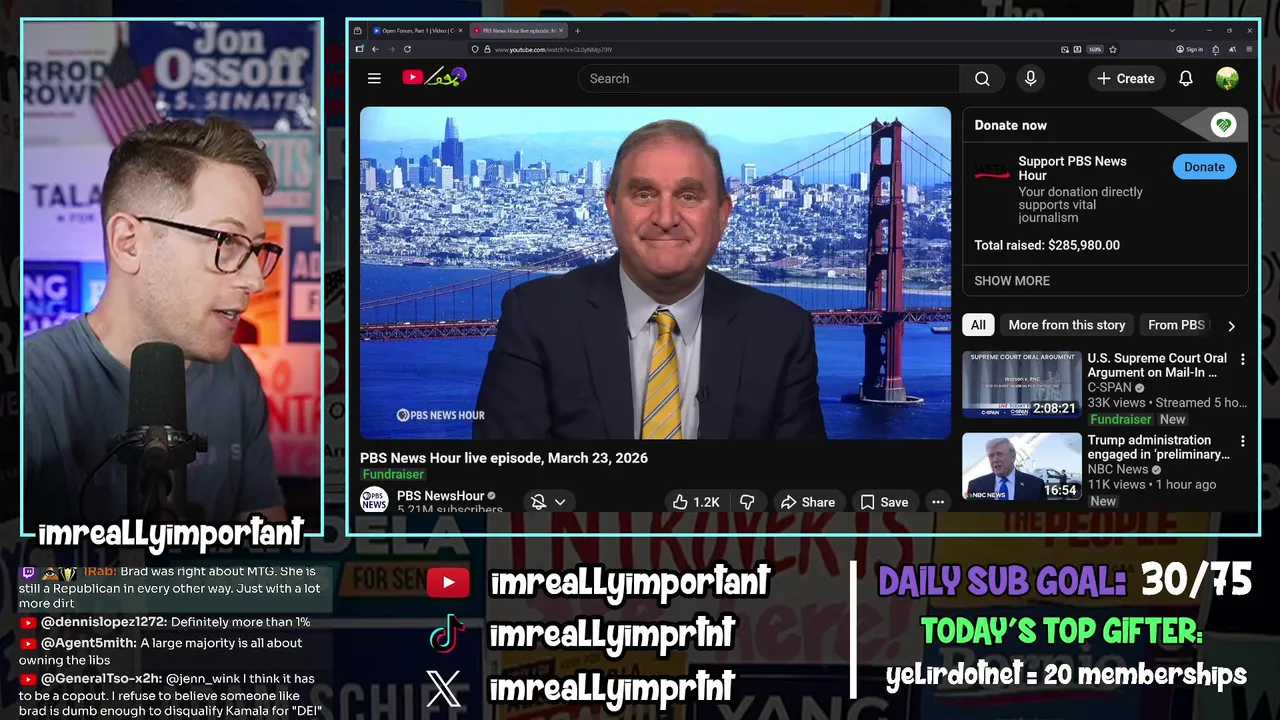
Task: Select the More from this story chip
Action: [x=1066, y=325]
